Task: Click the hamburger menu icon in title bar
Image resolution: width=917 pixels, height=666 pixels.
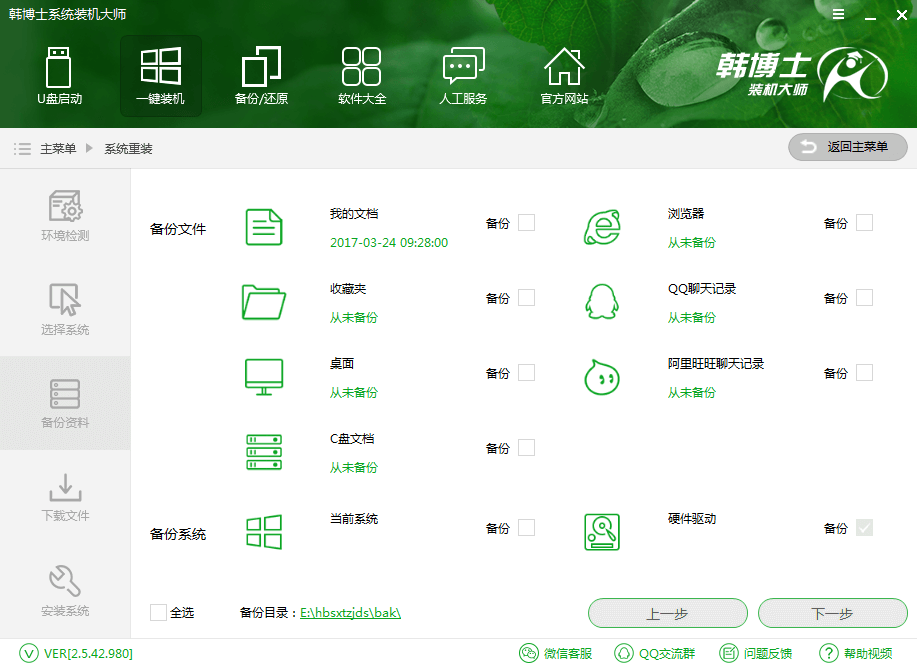Action: (838, 15)
